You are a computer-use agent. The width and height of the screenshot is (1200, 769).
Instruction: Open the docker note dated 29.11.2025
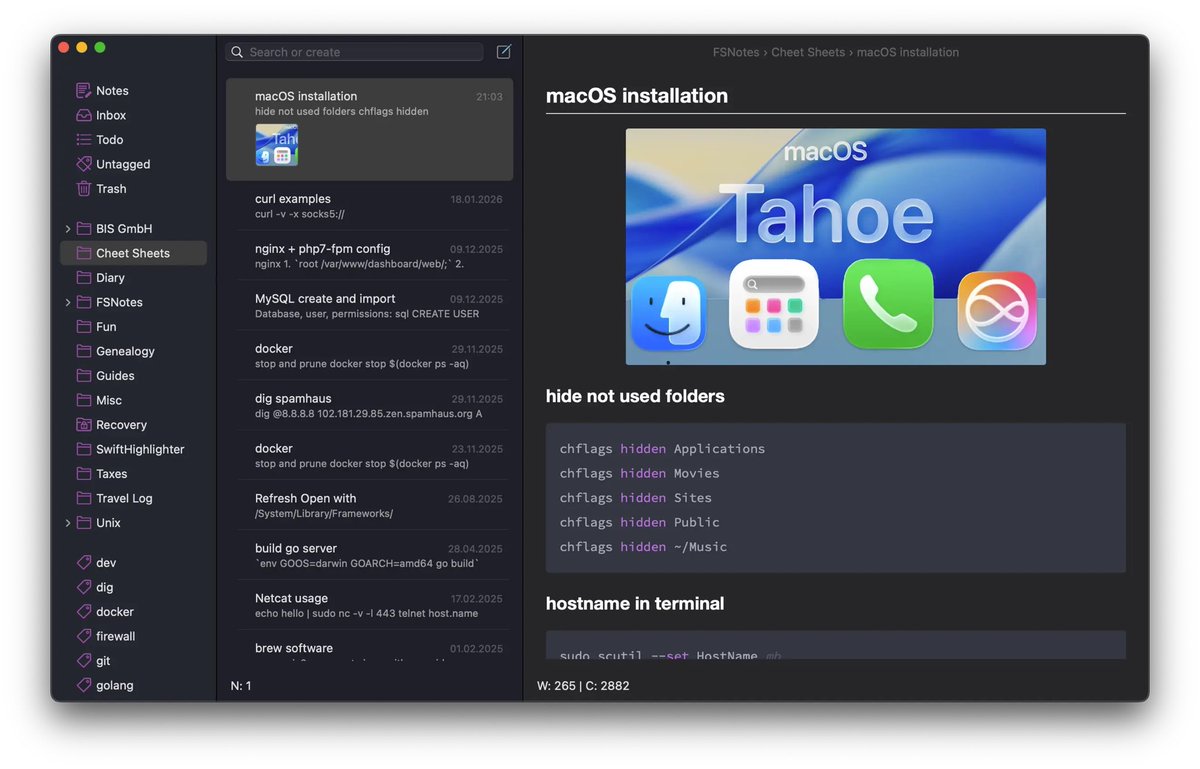pos(369,356)
